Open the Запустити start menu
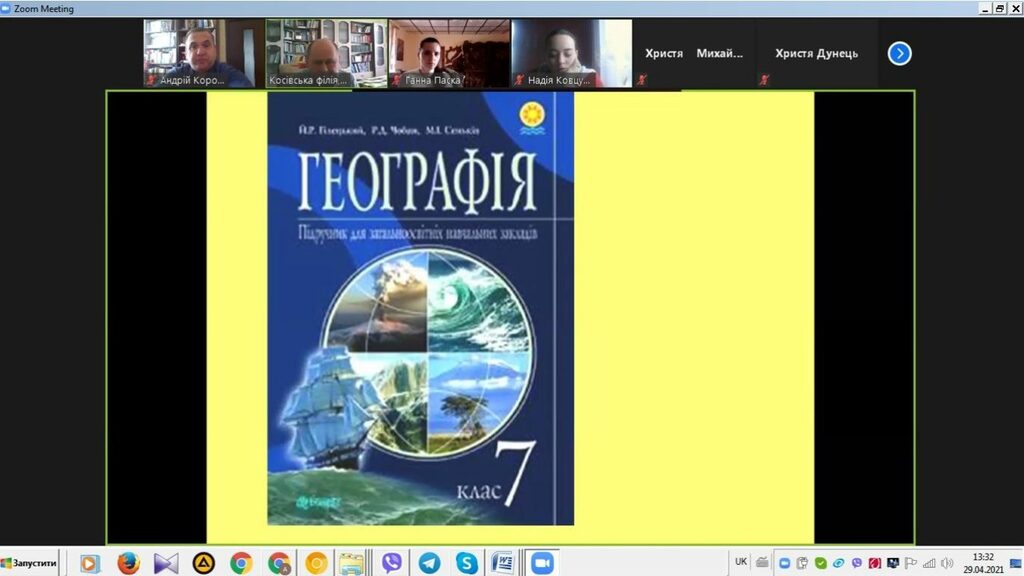The width and height of the screenshot is (1024, 576). pyautogui.click(x=30, y=563)
